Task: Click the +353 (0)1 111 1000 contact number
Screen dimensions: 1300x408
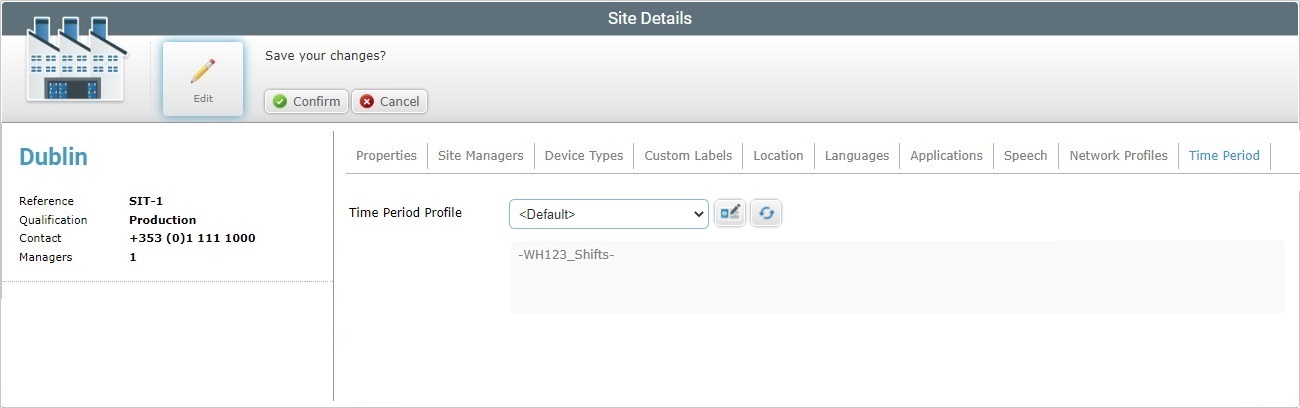Action: (x=192, y=238)
